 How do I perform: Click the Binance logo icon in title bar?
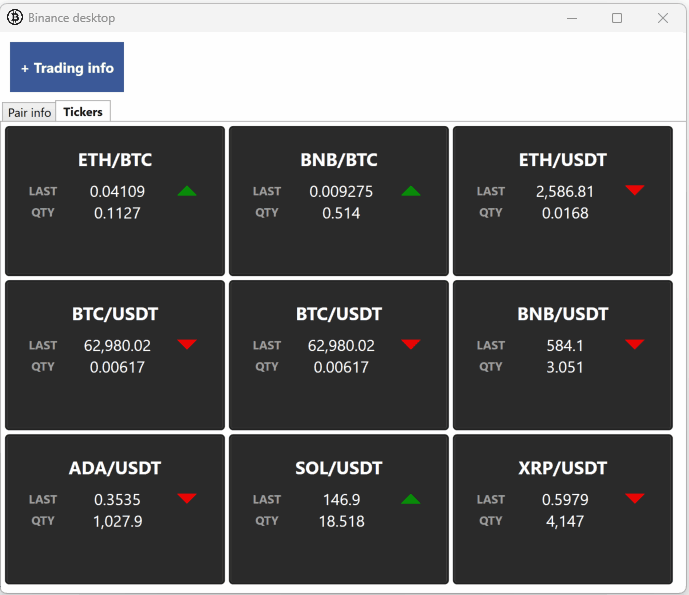[x=15, y=18]
